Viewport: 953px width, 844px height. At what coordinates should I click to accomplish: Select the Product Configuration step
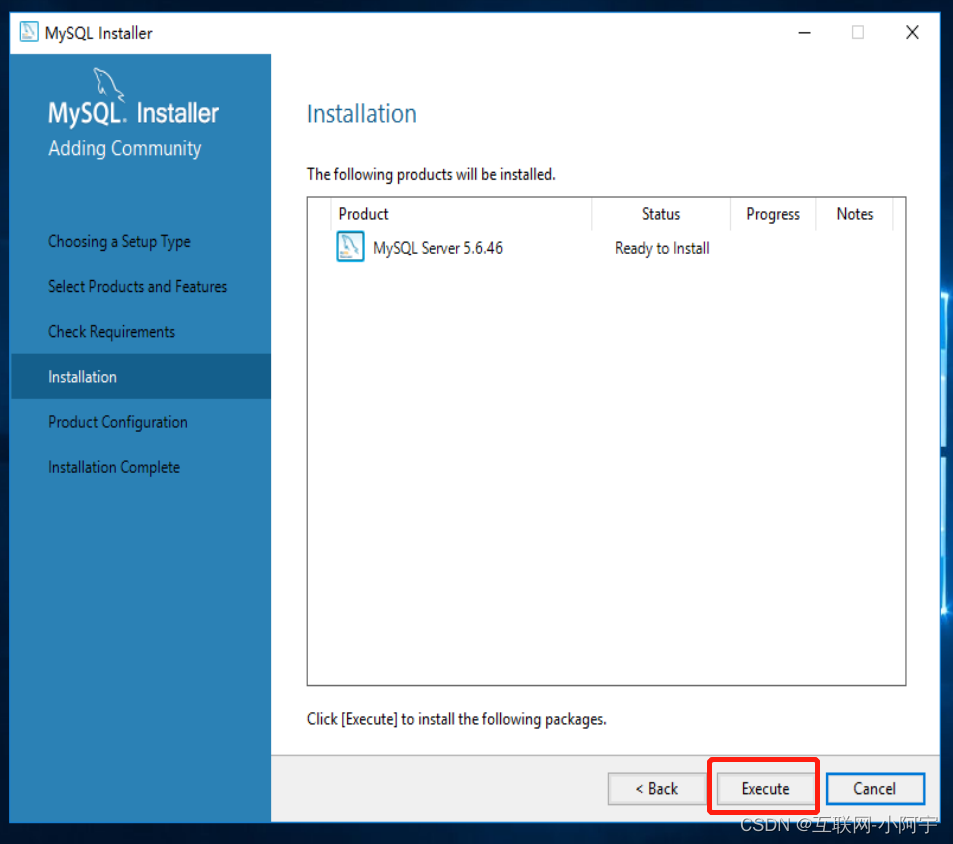(x=117, y=422)
